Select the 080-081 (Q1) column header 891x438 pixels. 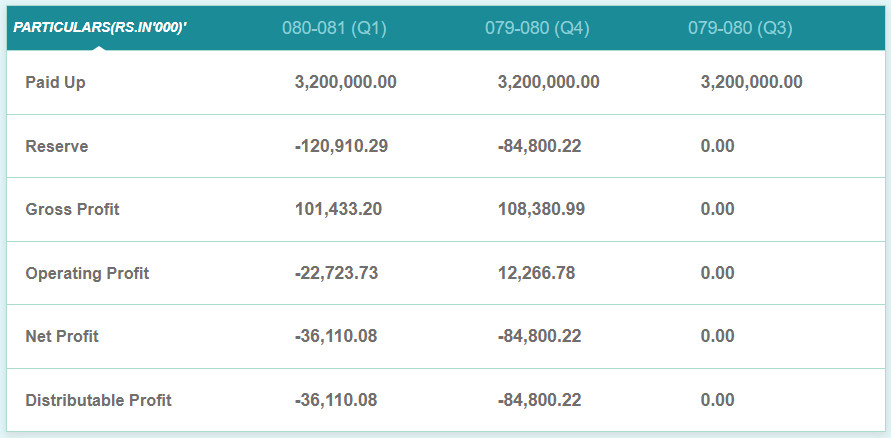[334, 28]
